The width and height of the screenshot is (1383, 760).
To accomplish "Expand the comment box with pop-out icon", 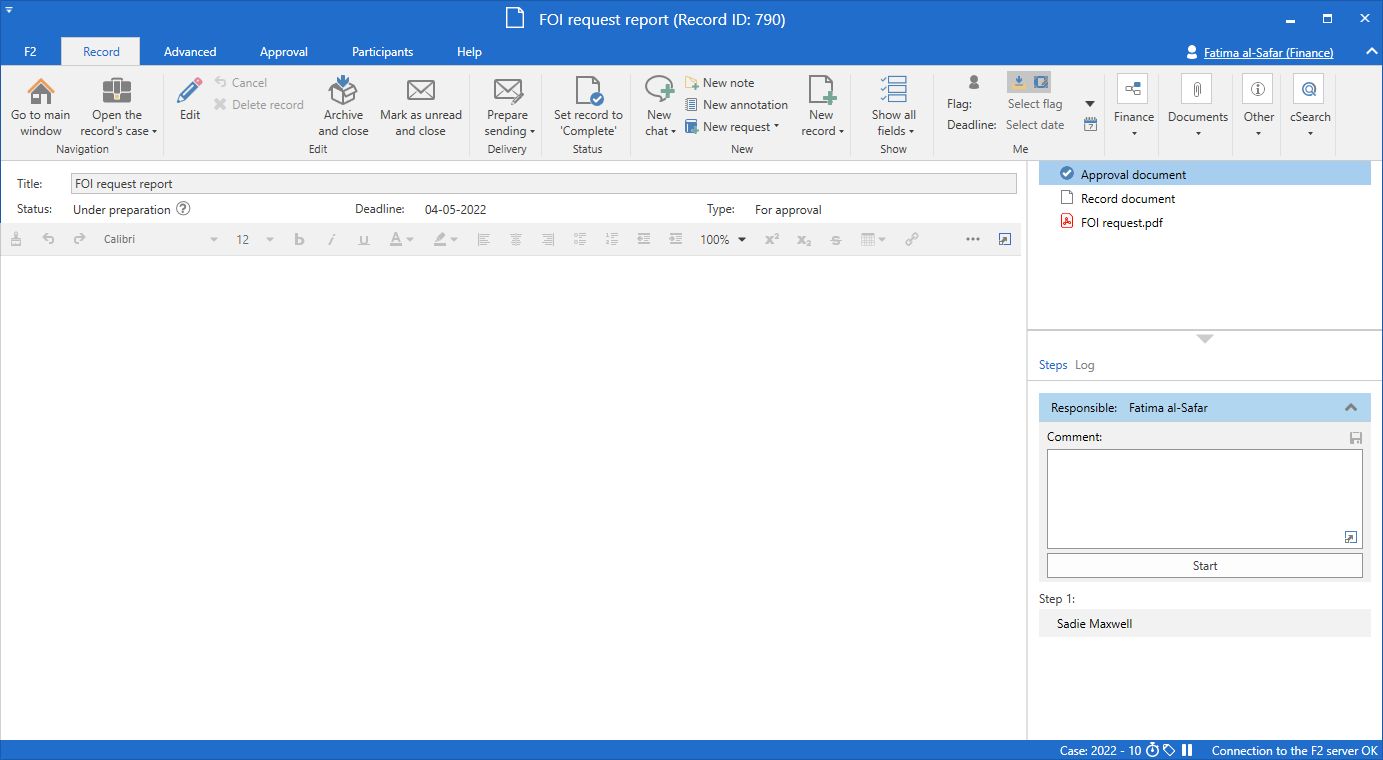I will pos(1350,538).
